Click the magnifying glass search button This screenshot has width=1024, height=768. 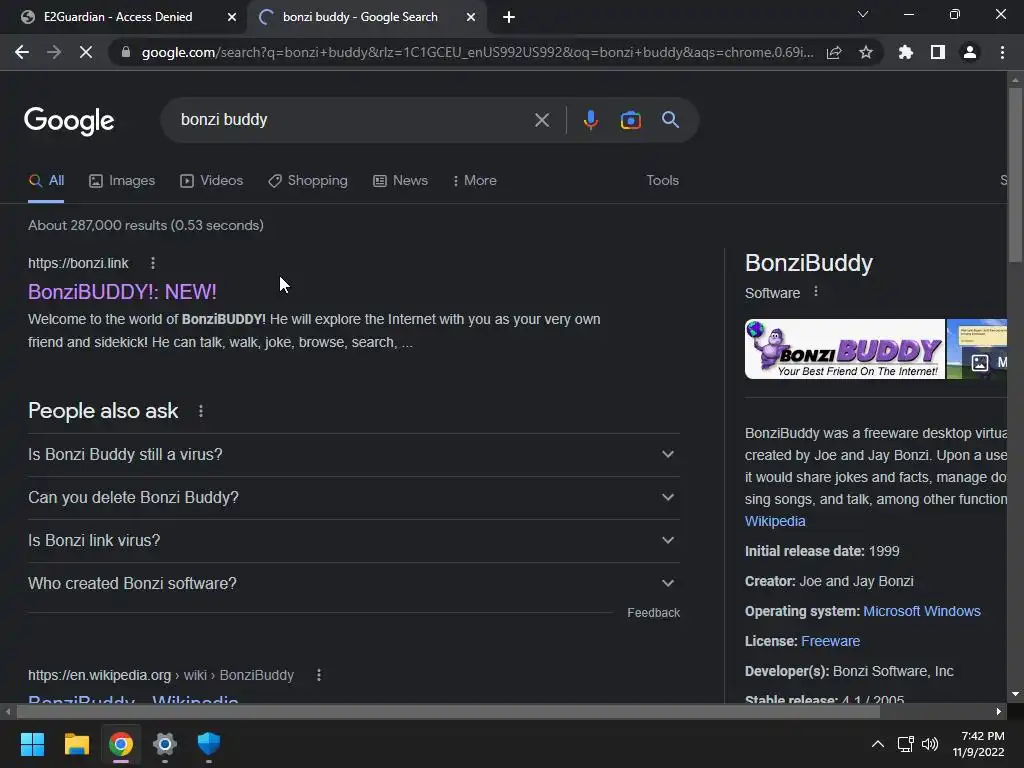tap(670, 120)
